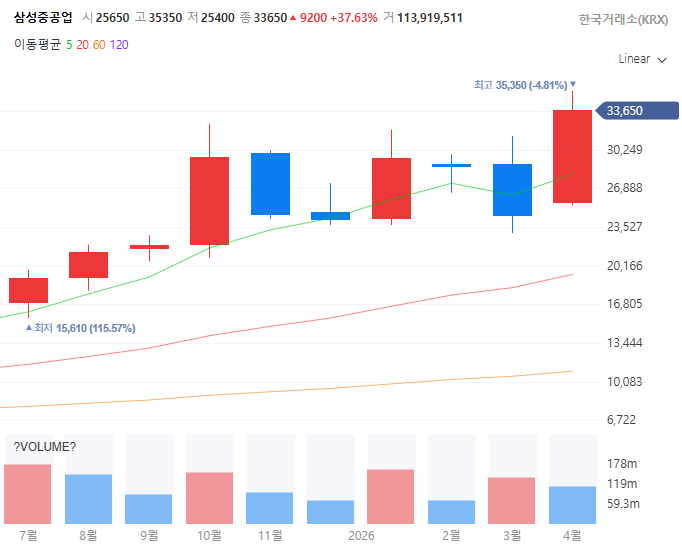Click the December volume bar
The height and width of the screenshot is (560, 682).
pyautogui.click(x=331, y=512)
